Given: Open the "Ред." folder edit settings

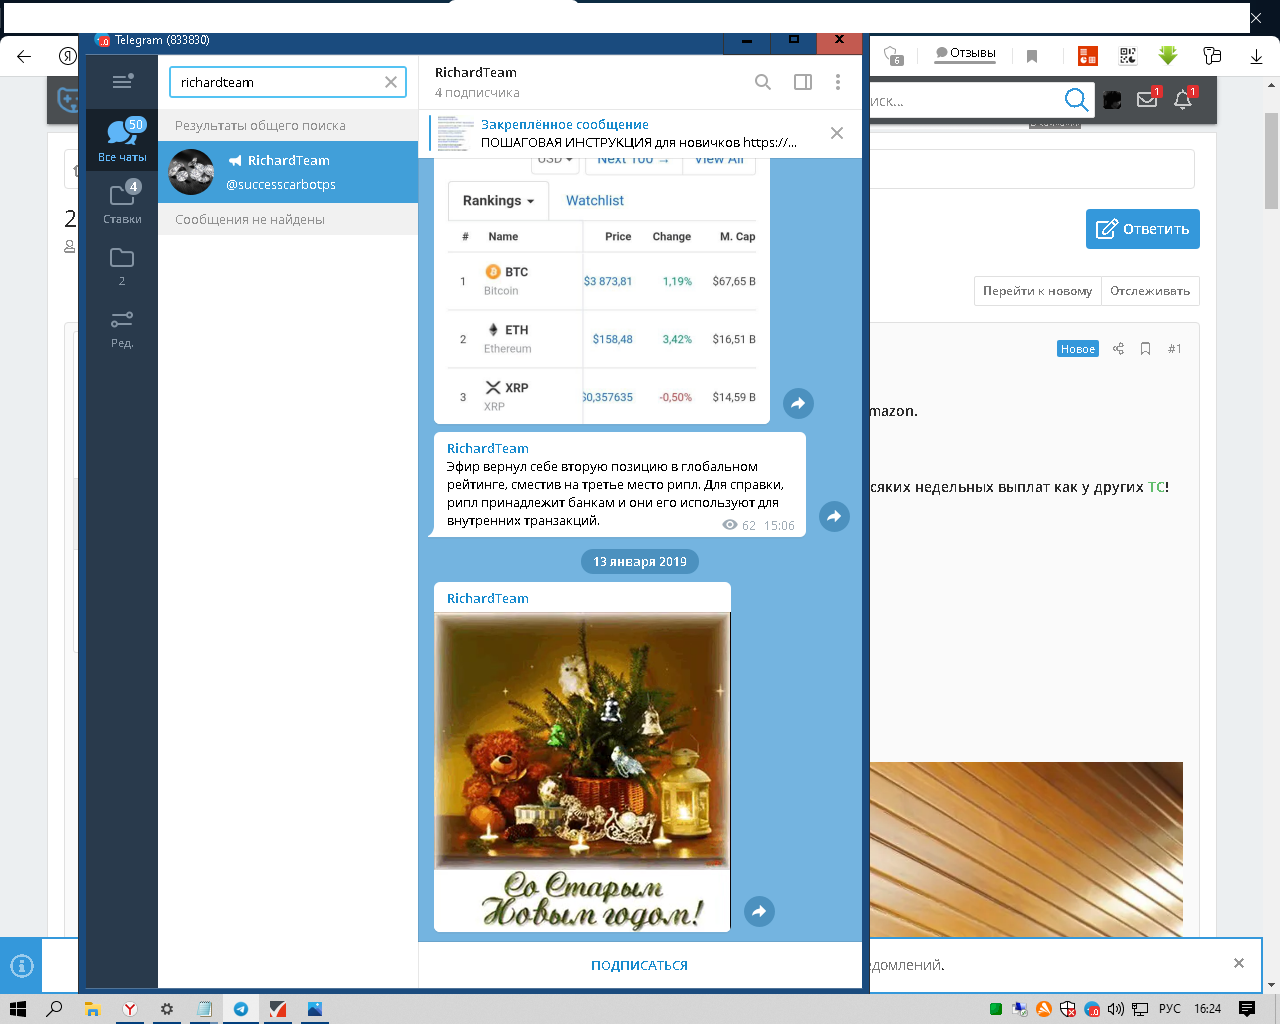Looking at the screenshot, I should pyautogui.click(x=122, y=328).
